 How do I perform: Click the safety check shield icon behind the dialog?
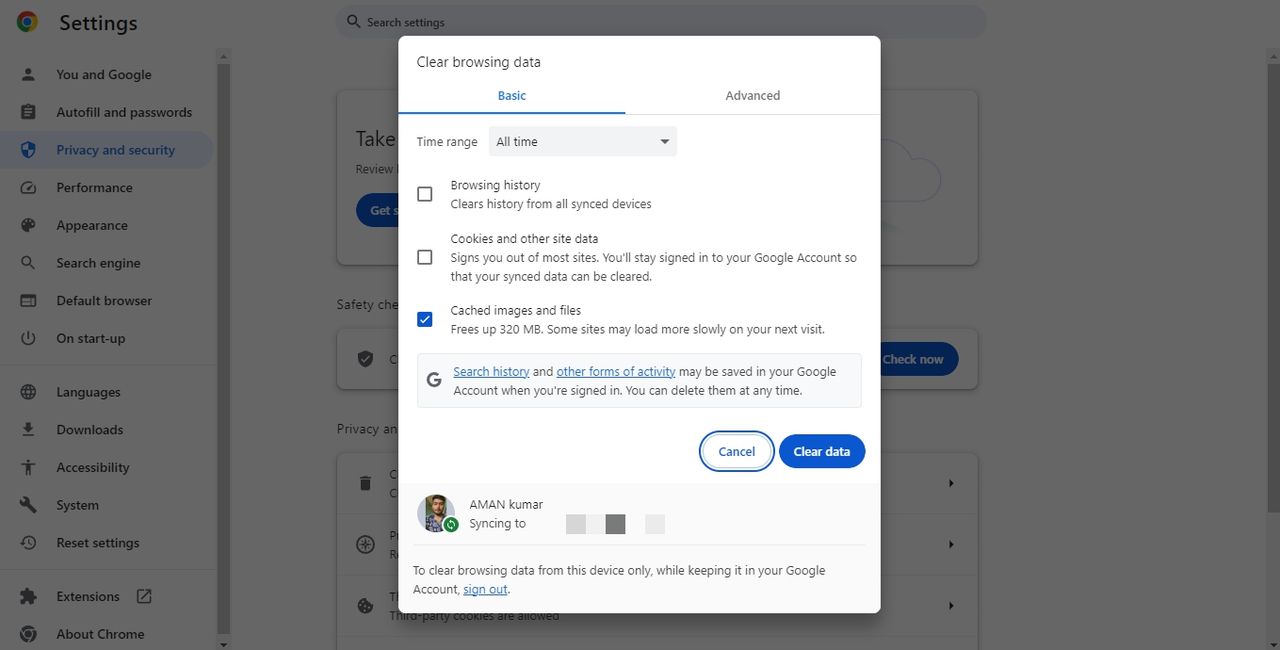(366, 358)
